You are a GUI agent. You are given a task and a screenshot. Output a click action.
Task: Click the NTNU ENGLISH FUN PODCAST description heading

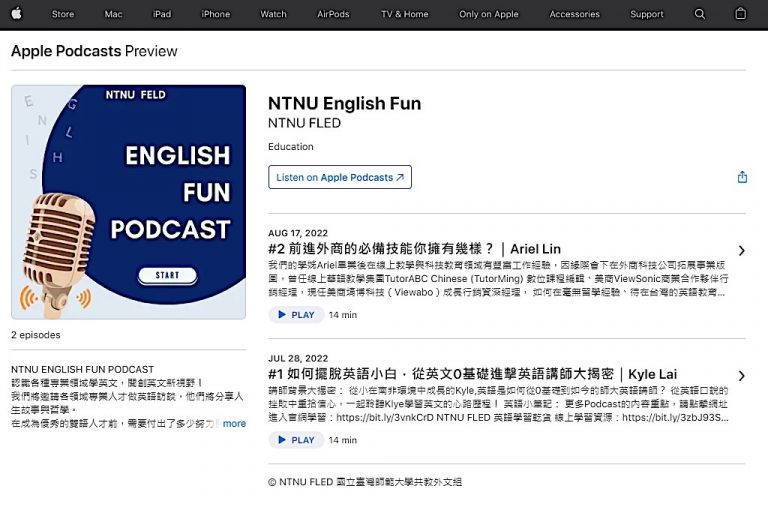click(82, 369)
